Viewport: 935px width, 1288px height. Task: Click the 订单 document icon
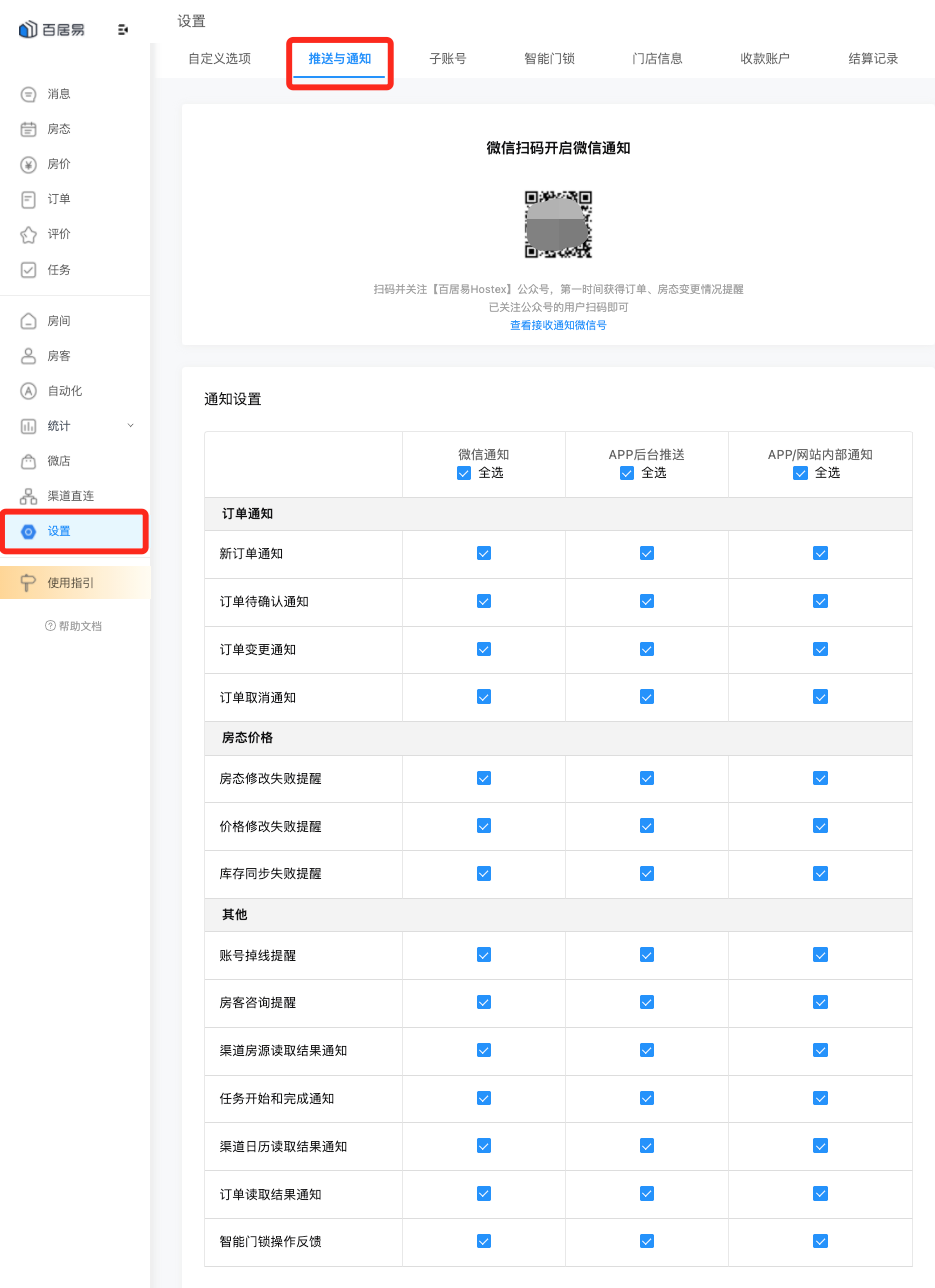pos(29,199)
